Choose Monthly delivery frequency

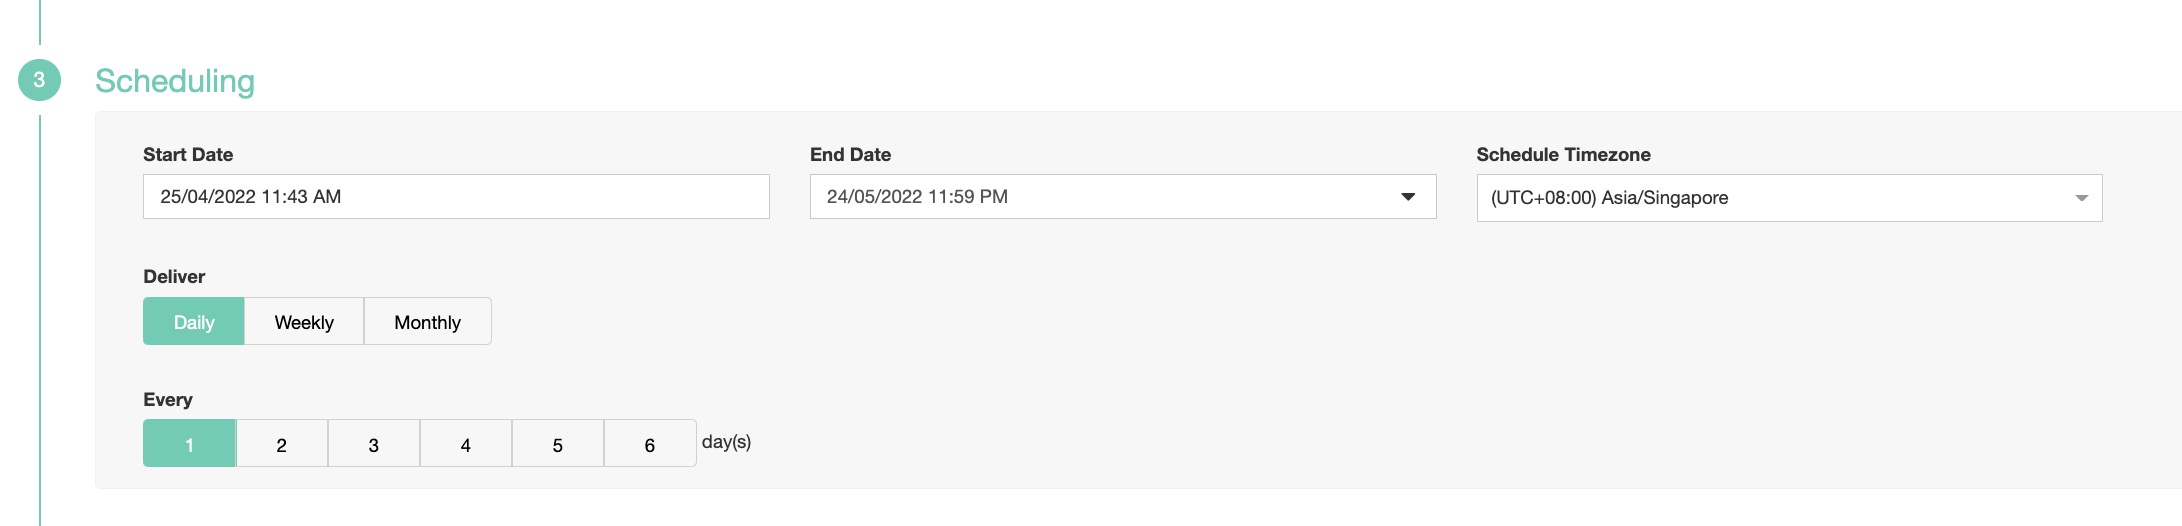click(427, 322)
